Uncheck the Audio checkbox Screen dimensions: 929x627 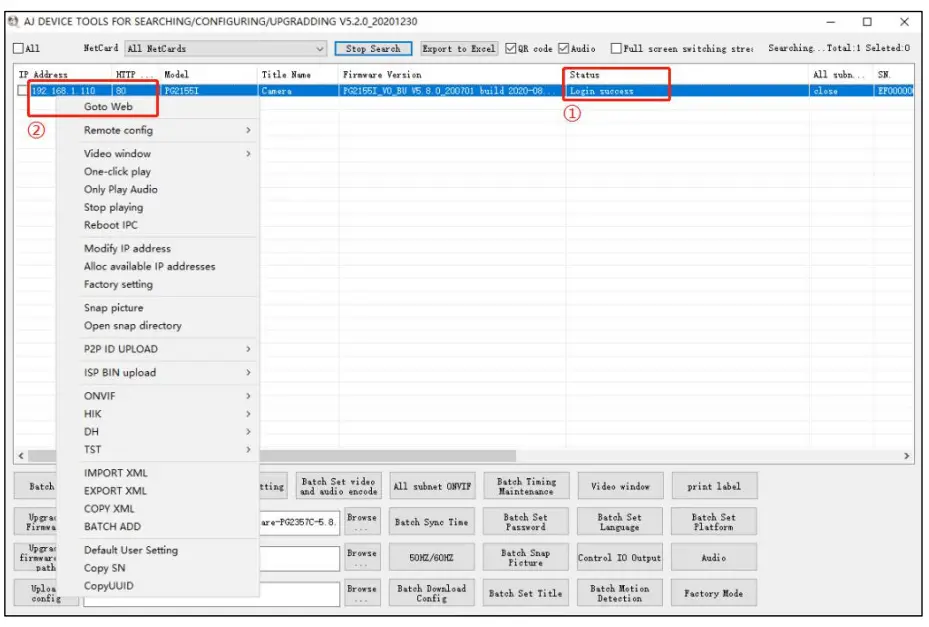point(563,49)
